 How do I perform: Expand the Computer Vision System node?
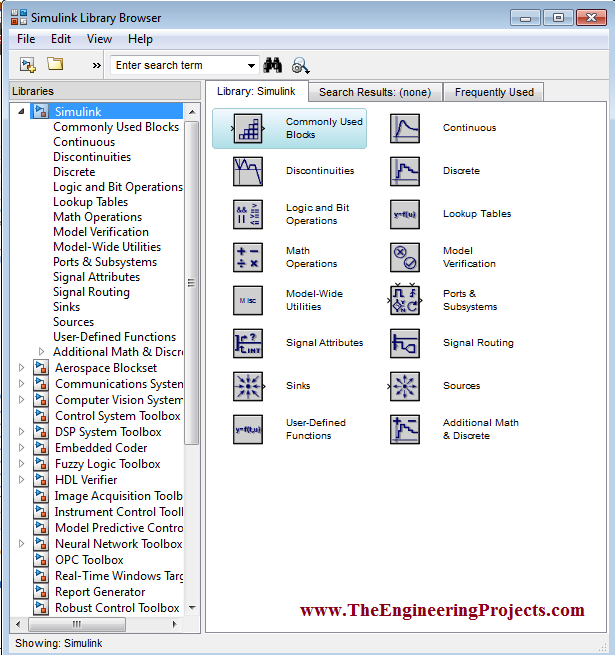[x=21, y=400]
